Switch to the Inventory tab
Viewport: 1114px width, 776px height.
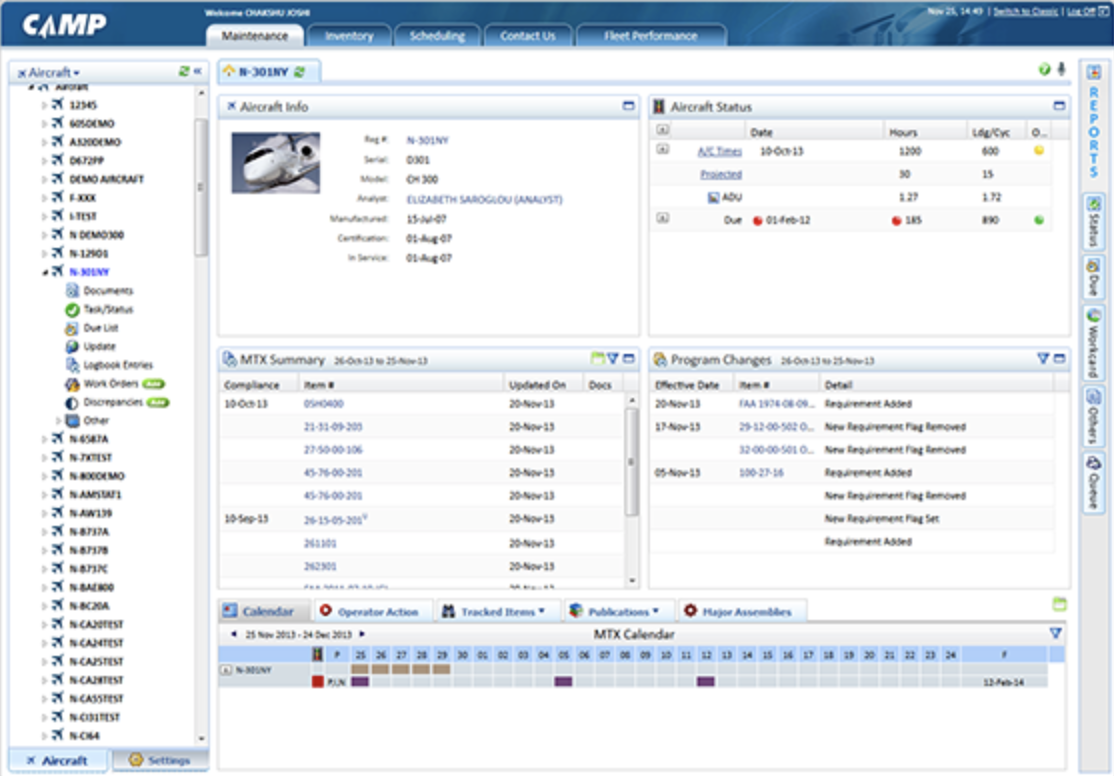(348, 36)
